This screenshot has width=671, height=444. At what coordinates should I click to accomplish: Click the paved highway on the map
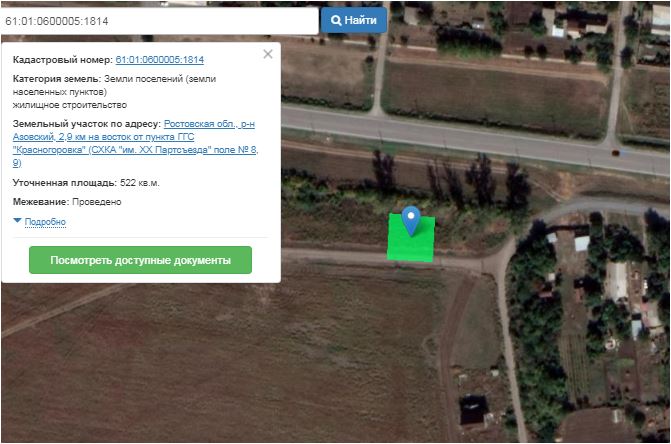(x=475, y=137)
